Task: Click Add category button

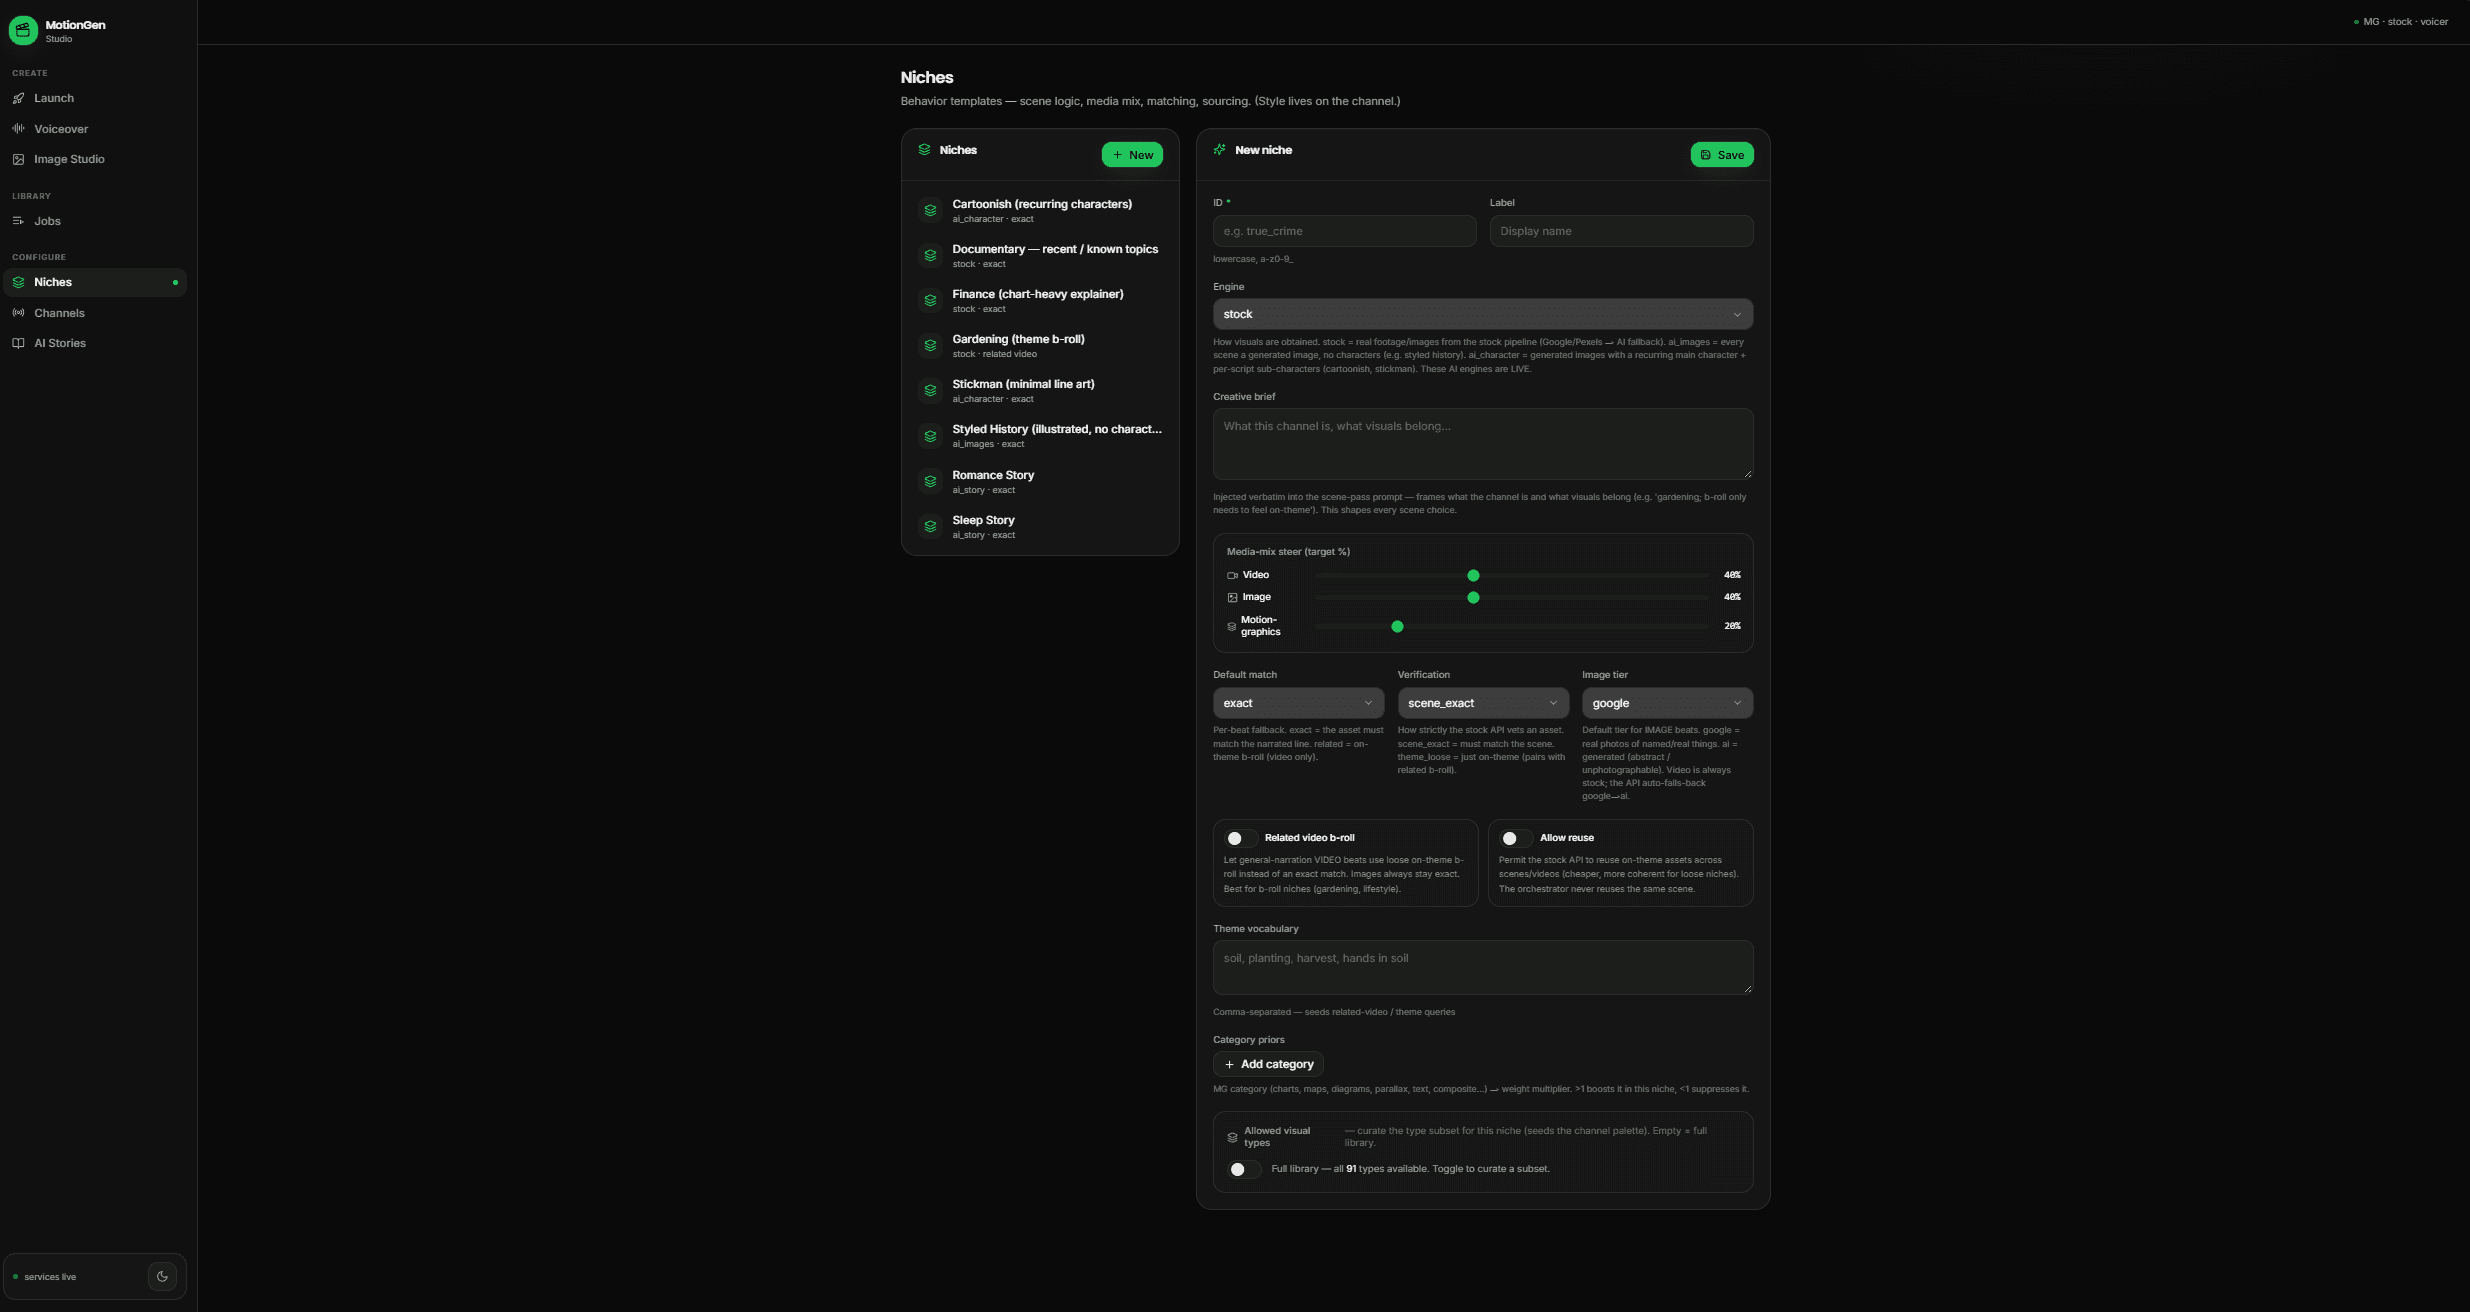Action: (x=1268, y=1064)
